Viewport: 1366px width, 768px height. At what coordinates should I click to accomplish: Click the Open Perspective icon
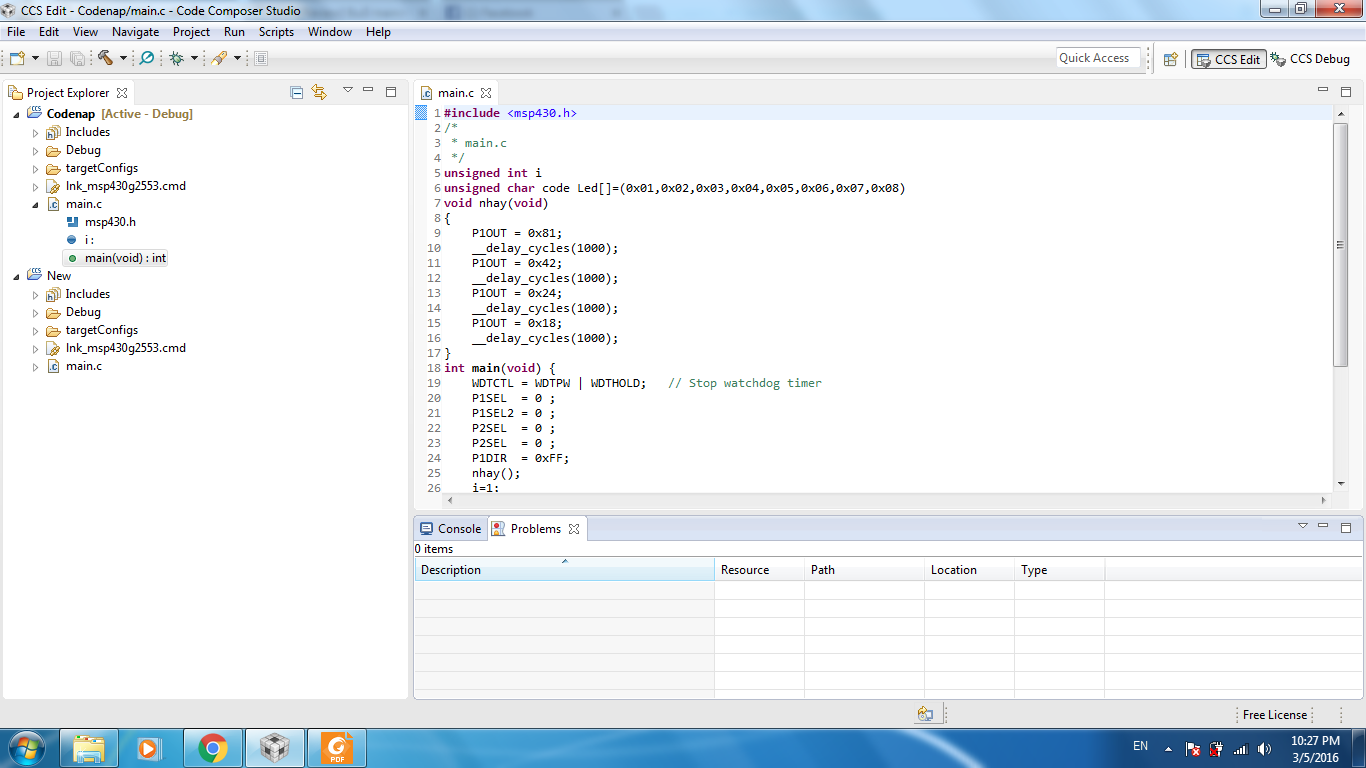pos(1170,59)
